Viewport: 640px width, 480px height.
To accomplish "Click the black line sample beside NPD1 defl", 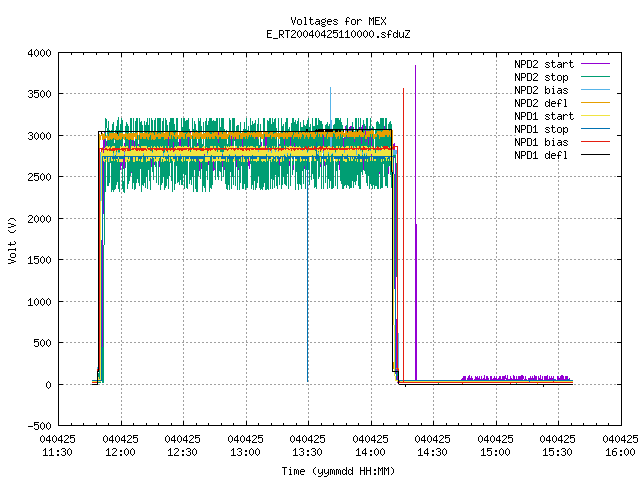I will [595, 155].
